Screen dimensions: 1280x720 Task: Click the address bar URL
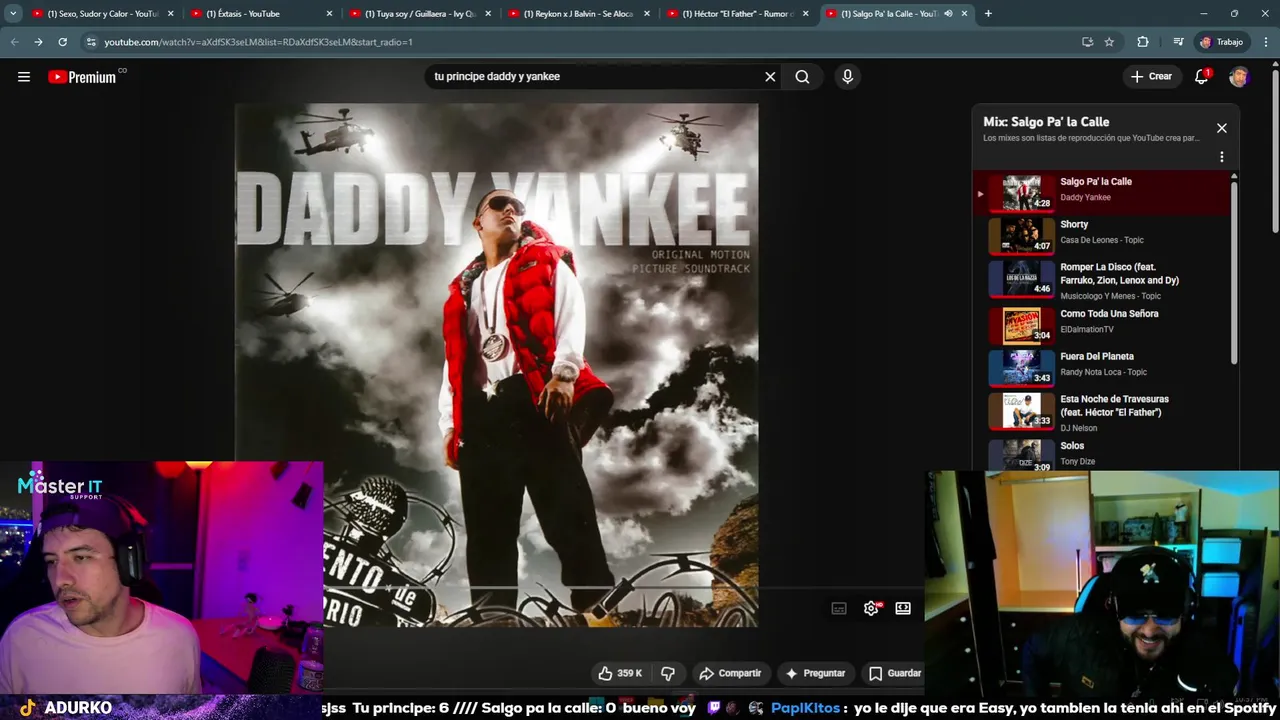click(258, 42)
